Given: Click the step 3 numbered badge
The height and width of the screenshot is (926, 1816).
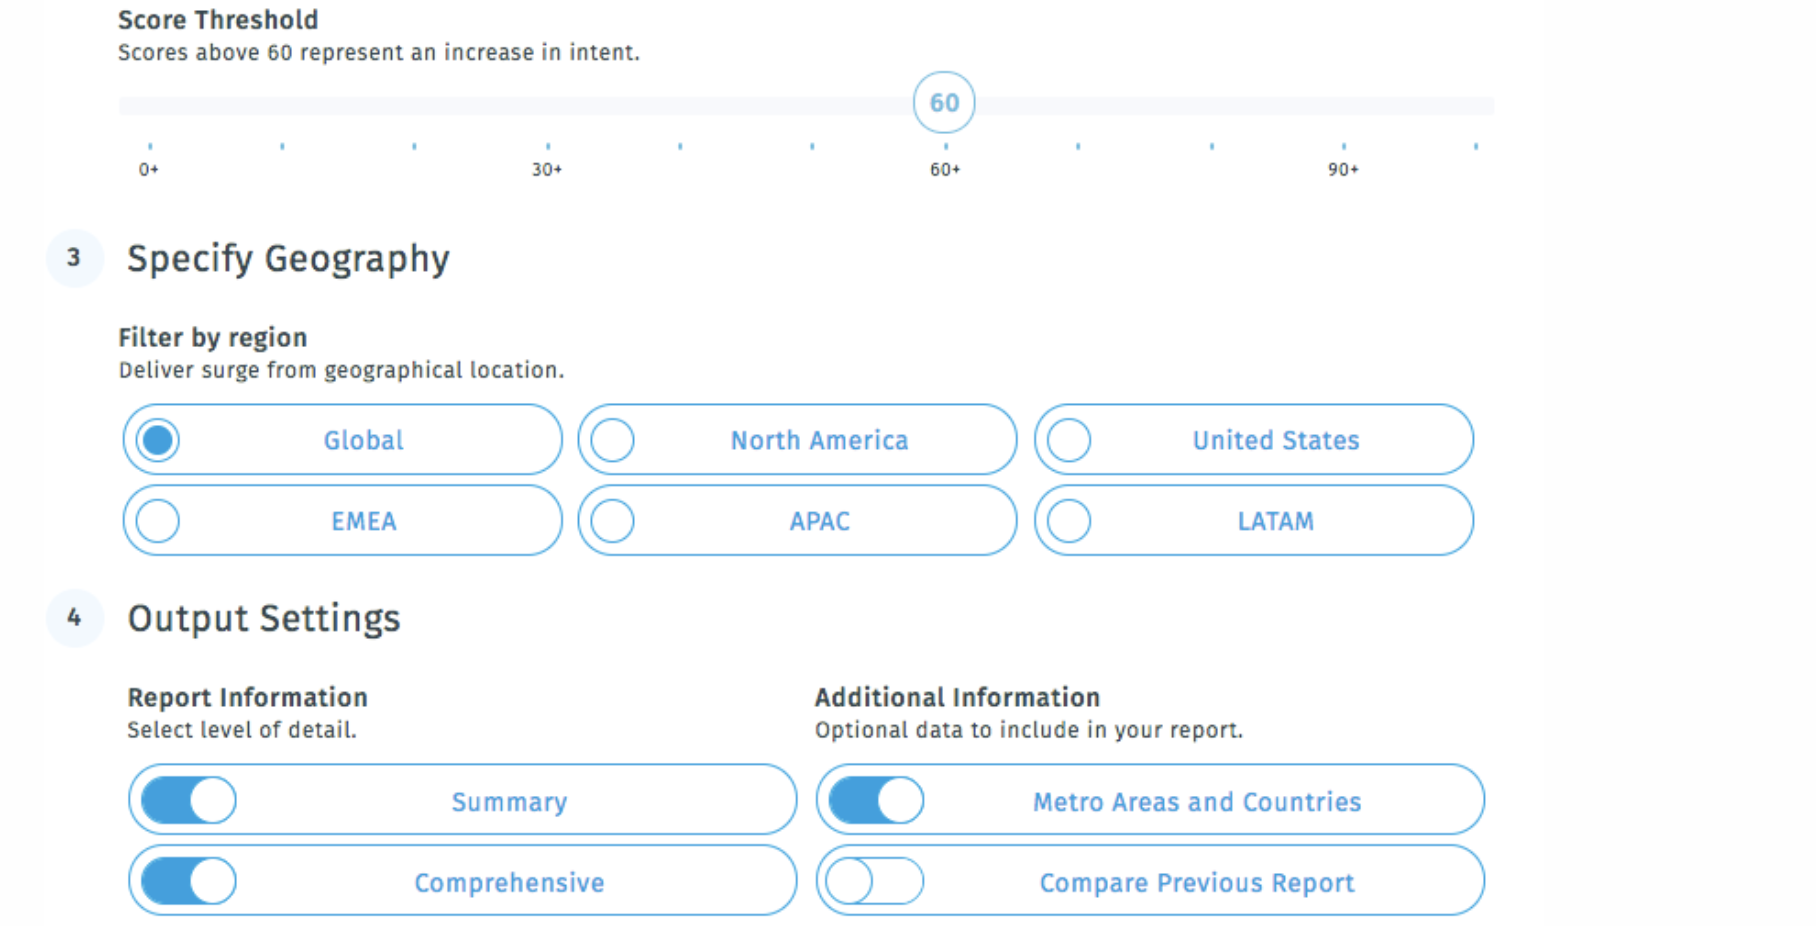Looking at the screenshot, I should 75,258.
